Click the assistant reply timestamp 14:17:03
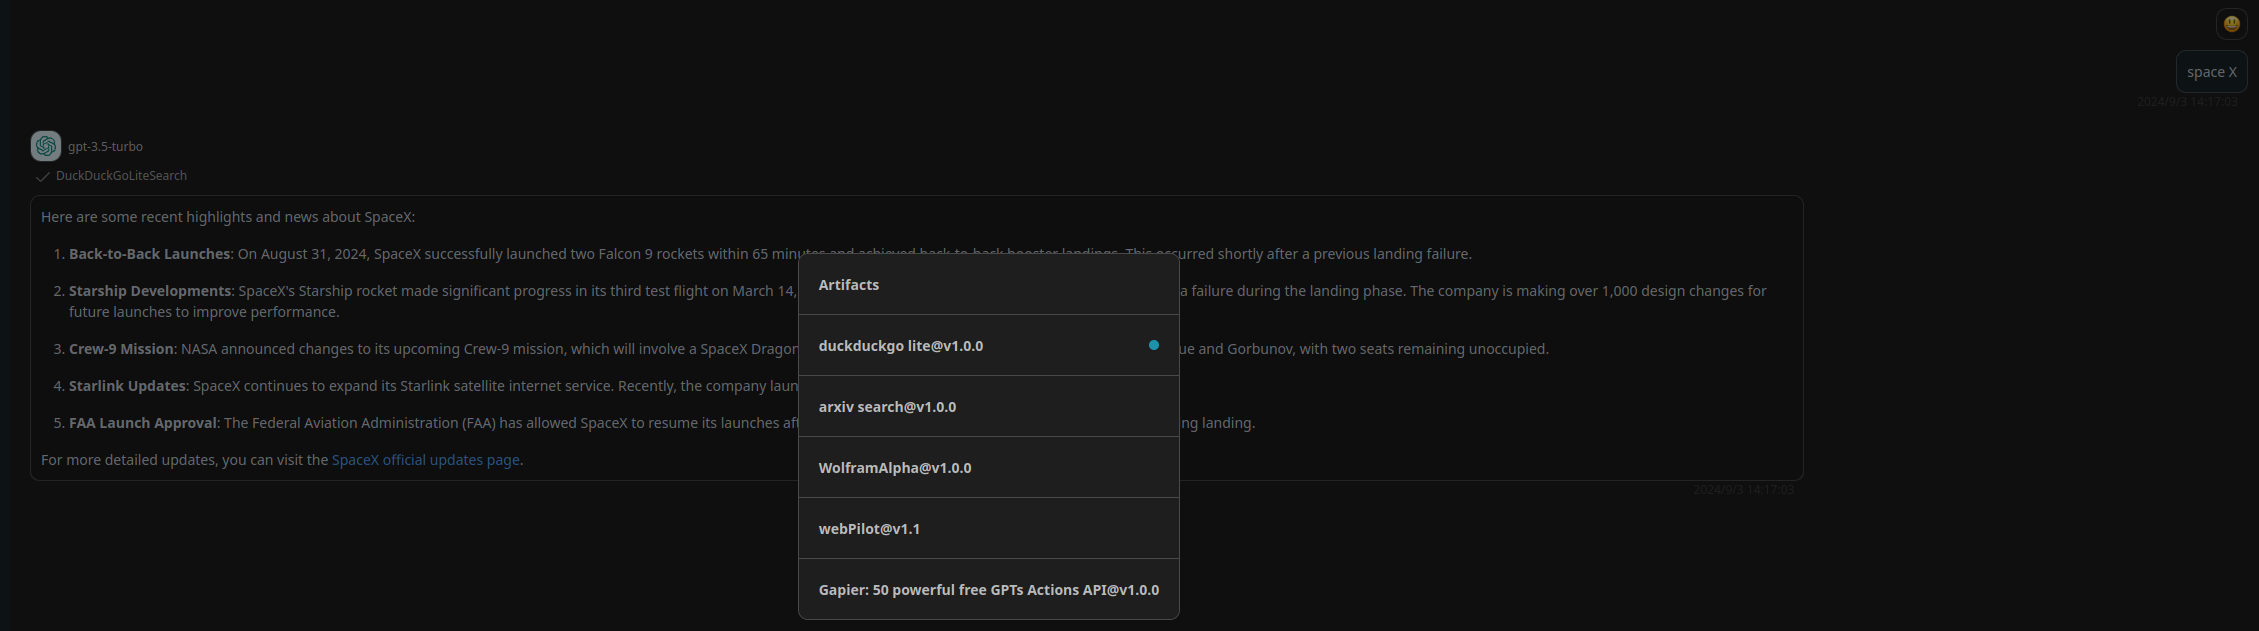 pos(1743,490)
